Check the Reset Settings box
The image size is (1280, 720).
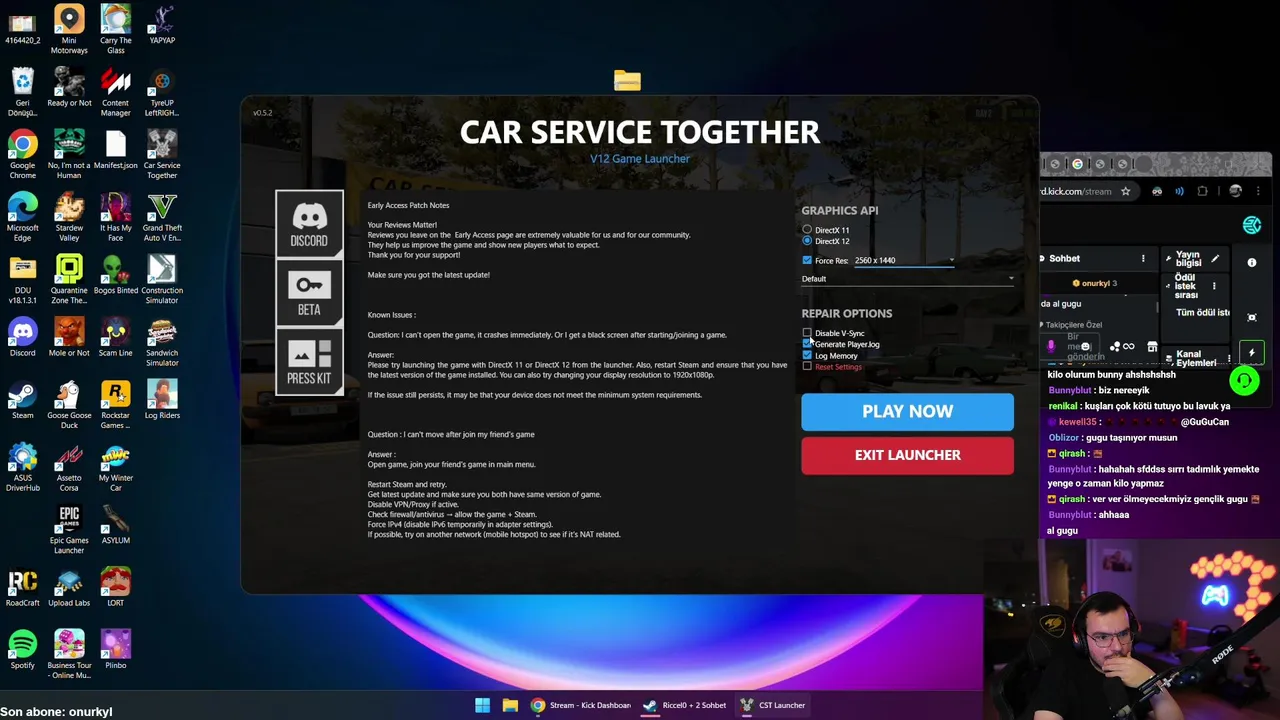807,367
